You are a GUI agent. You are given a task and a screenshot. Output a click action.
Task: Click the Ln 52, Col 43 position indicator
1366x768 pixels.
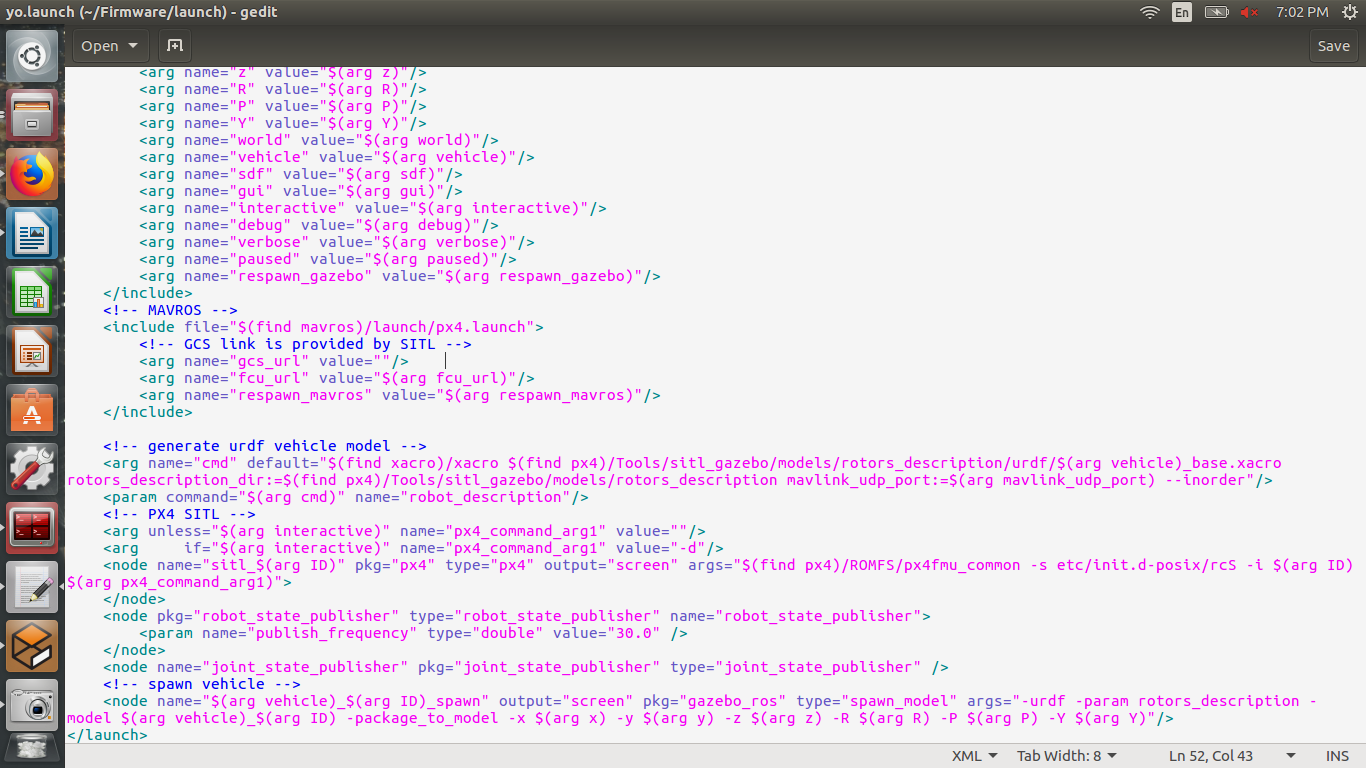coord(1211,756)
